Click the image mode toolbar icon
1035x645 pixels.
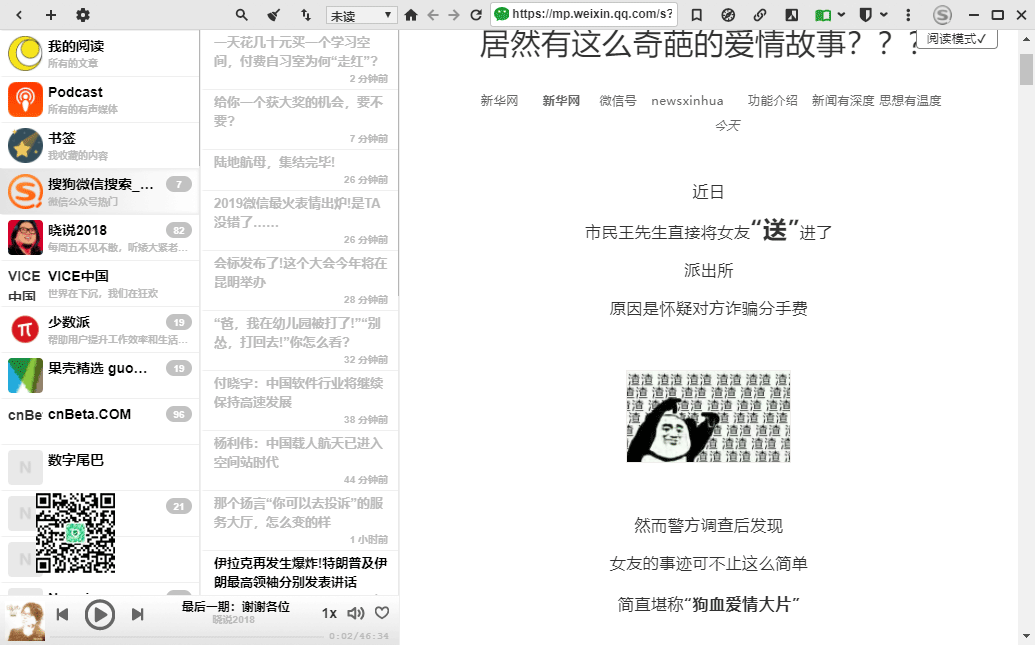click(791, 15)
